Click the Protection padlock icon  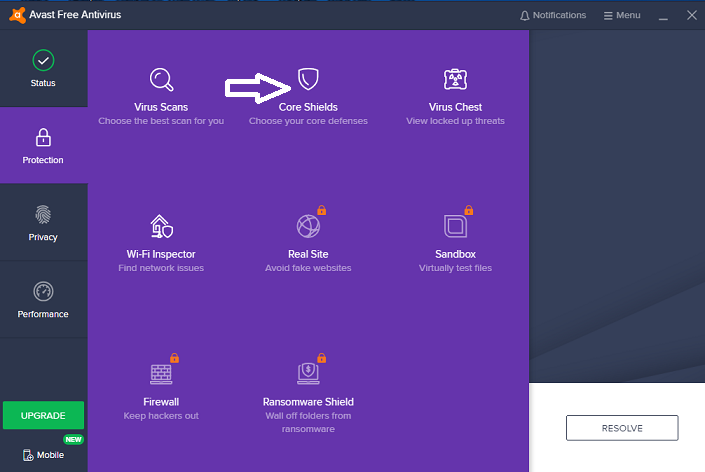43,138
